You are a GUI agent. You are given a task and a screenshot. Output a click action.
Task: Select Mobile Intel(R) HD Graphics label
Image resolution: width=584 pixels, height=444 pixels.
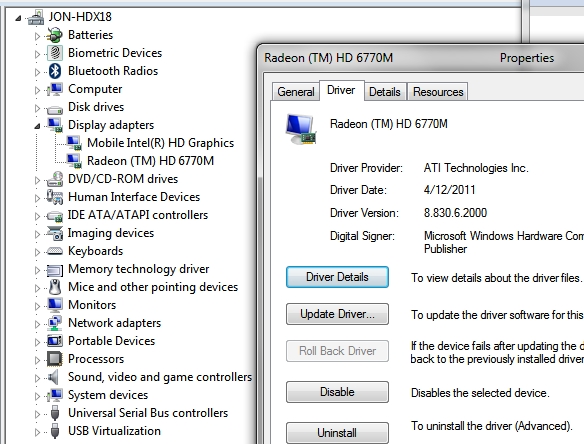(161, 143)
